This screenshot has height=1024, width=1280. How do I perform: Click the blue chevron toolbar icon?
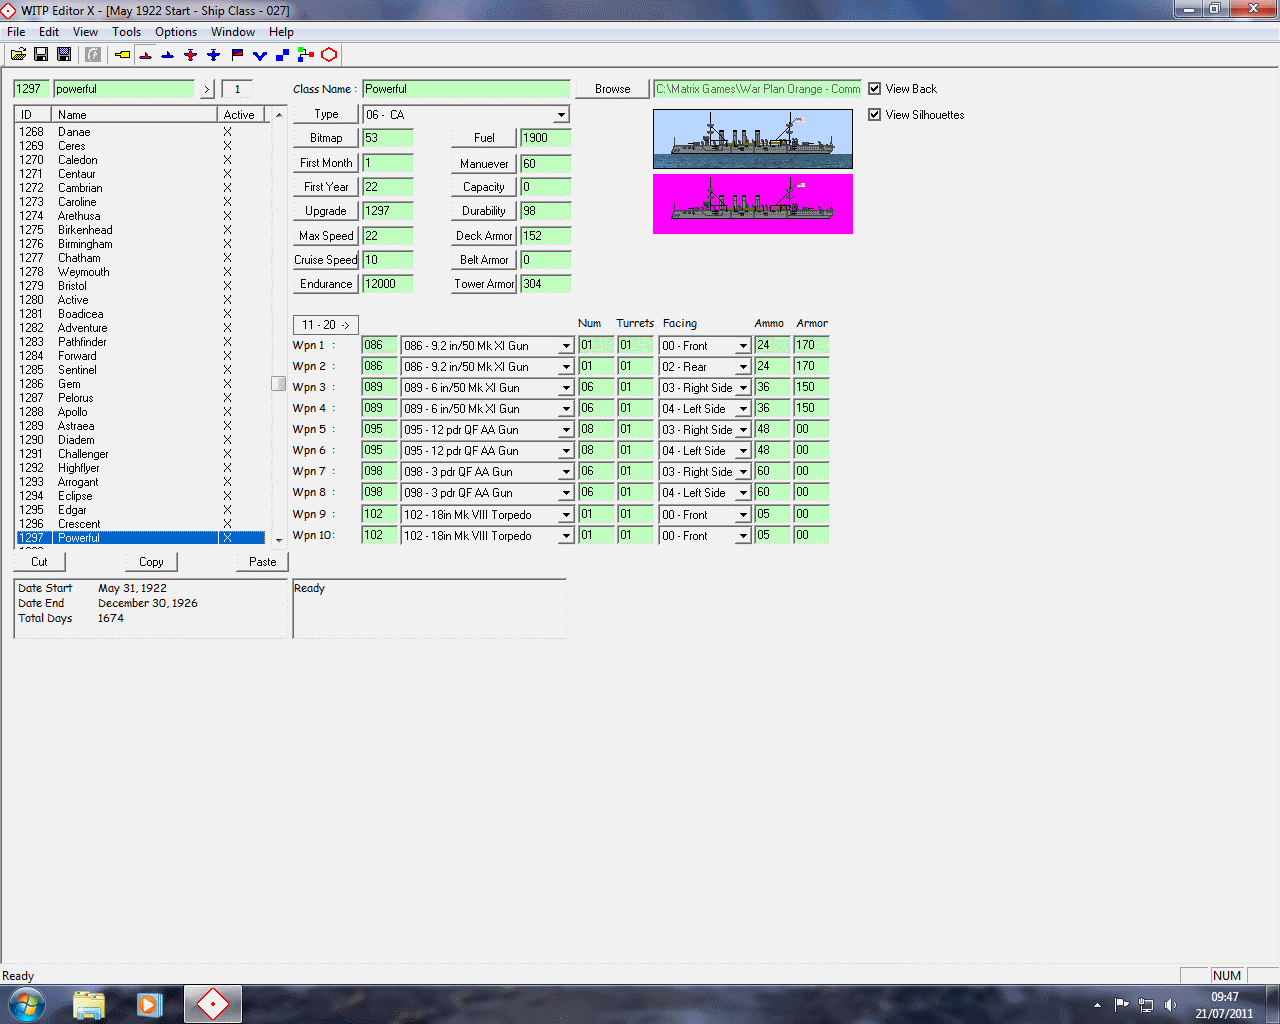(x=260, y=54)
